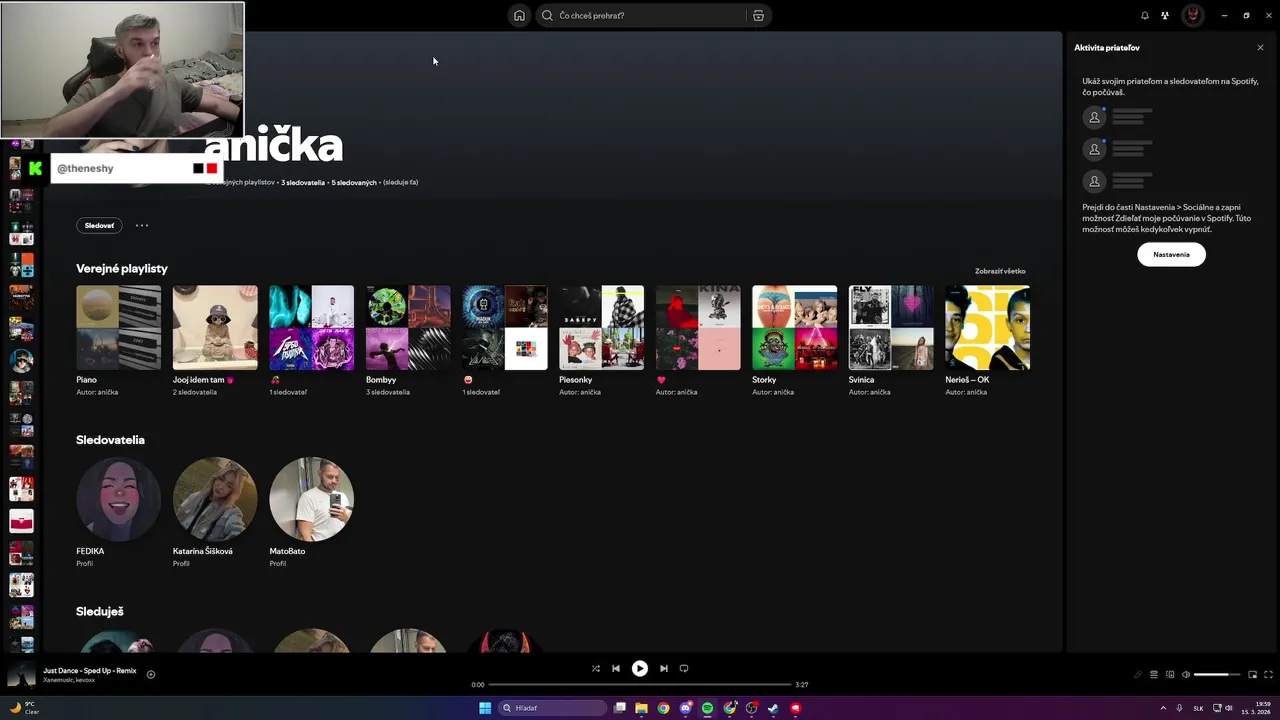Toggle repeat mode
Screen dimensions: 1280x720
(684, 669)
